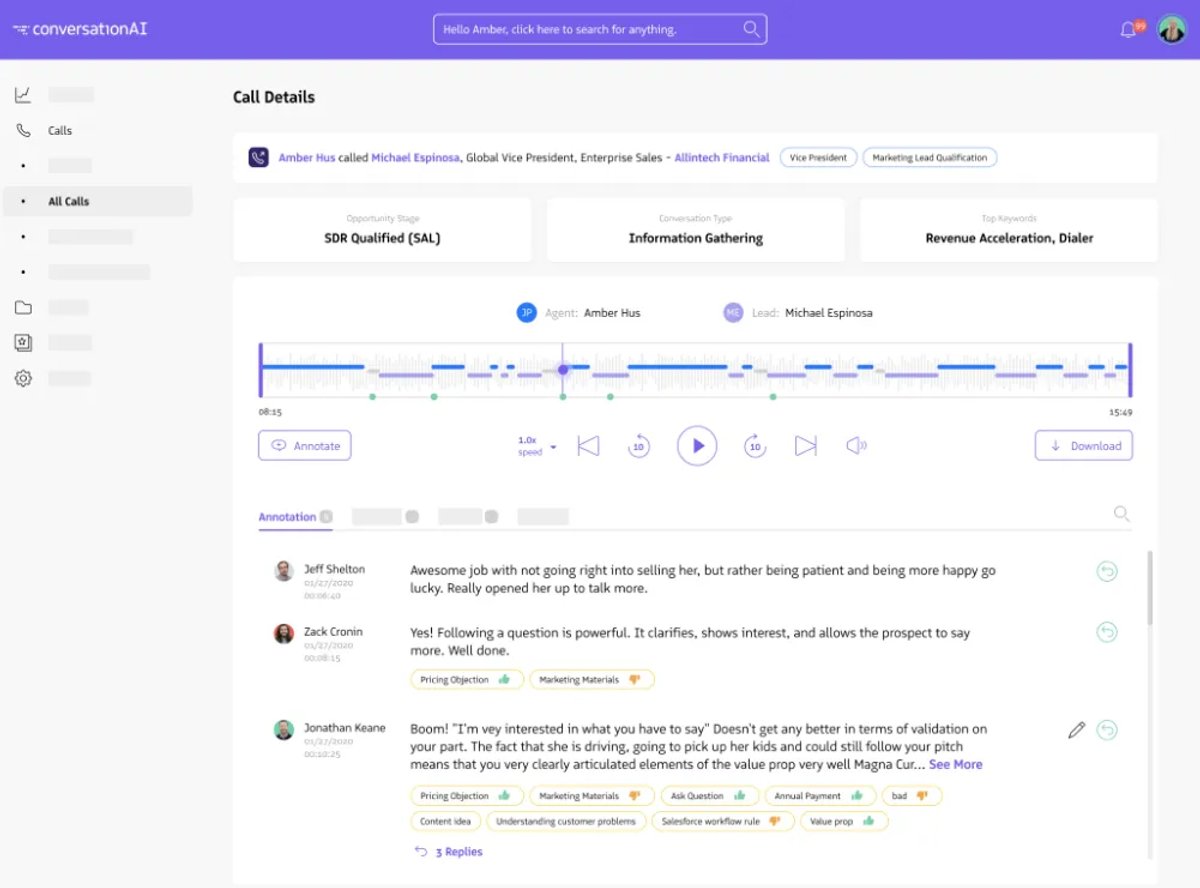Click the search for anything field
This screenshot has width=1200, height=888.
click(x=600, y=29)
